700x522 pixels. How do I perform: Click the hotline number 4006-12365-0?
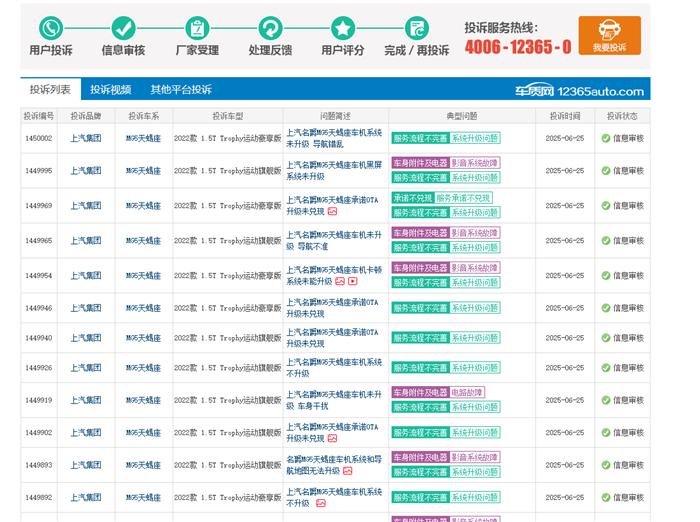[518, 46]
